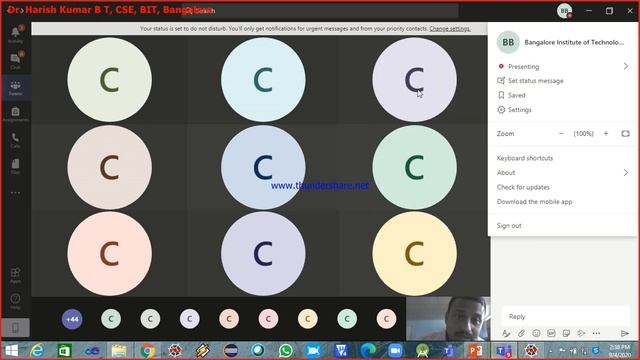Switch Teams to full screen beside Zoom
The width and height of the screenshot is (640, 360).
tap(625, 133)
